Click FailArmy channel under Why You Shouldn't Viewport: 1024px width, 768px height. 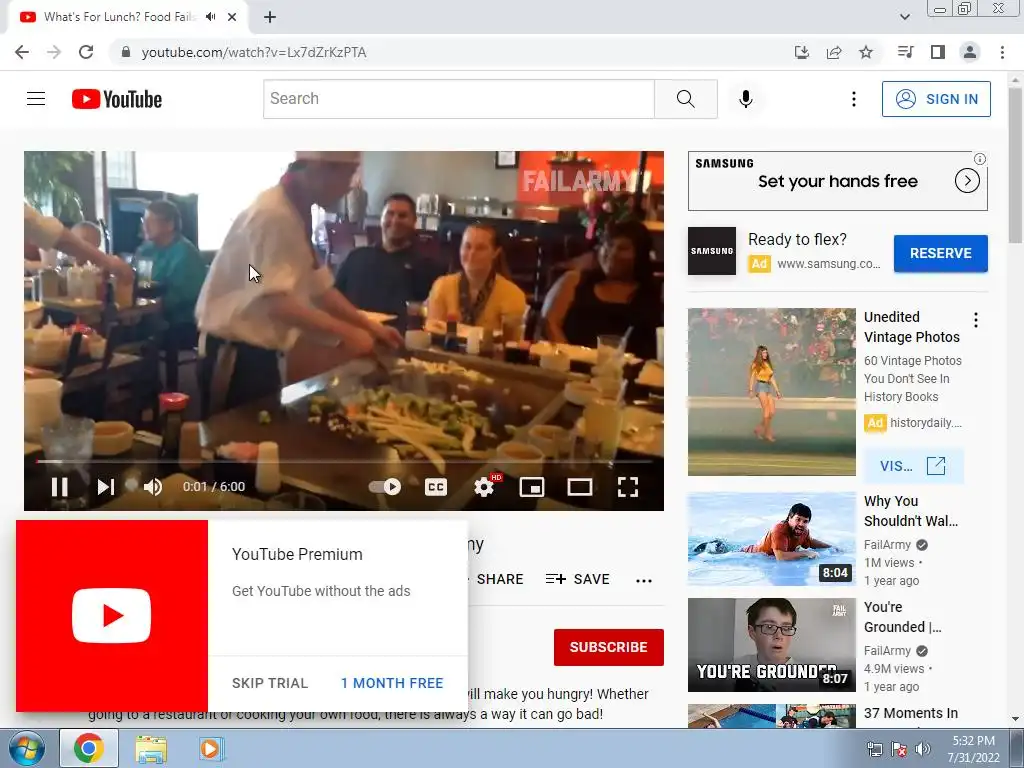(887, 545)
